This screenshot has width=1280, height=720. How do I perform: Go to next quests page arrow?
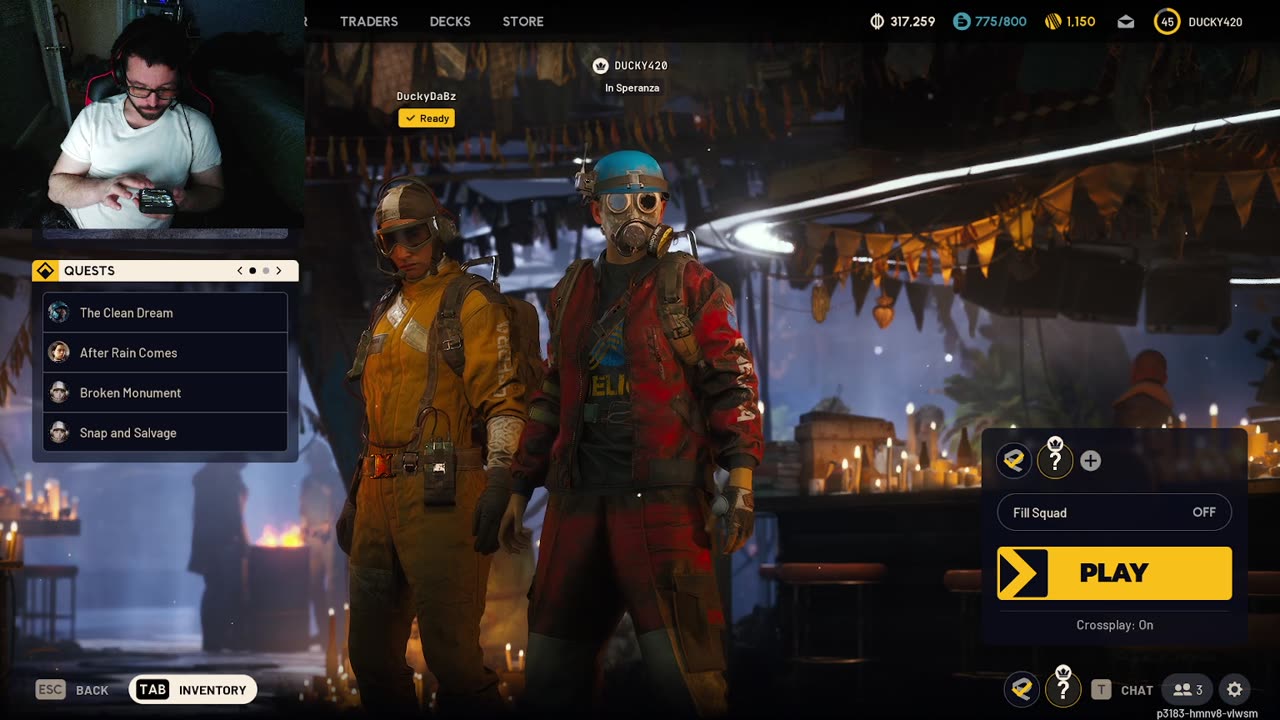tap(279, 271)
